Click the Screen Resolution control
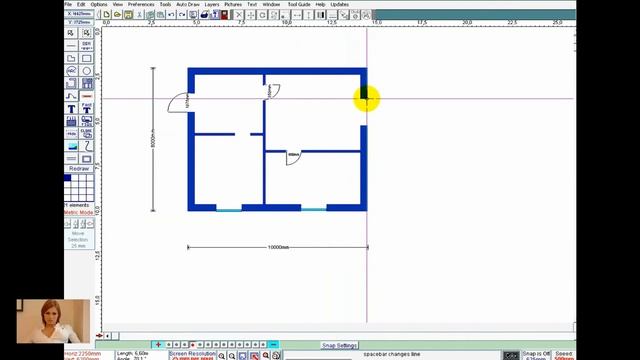This screenshot has width=640, height=360. click(x=192, y=355)
